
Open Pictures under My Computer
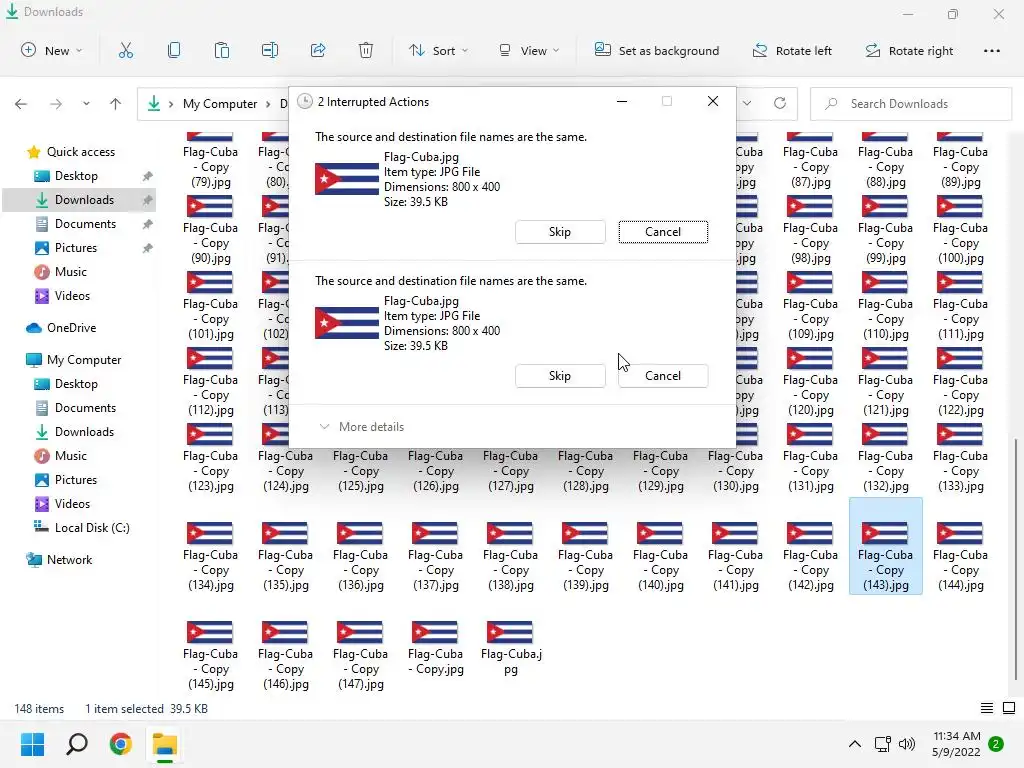tap(75, 480)
